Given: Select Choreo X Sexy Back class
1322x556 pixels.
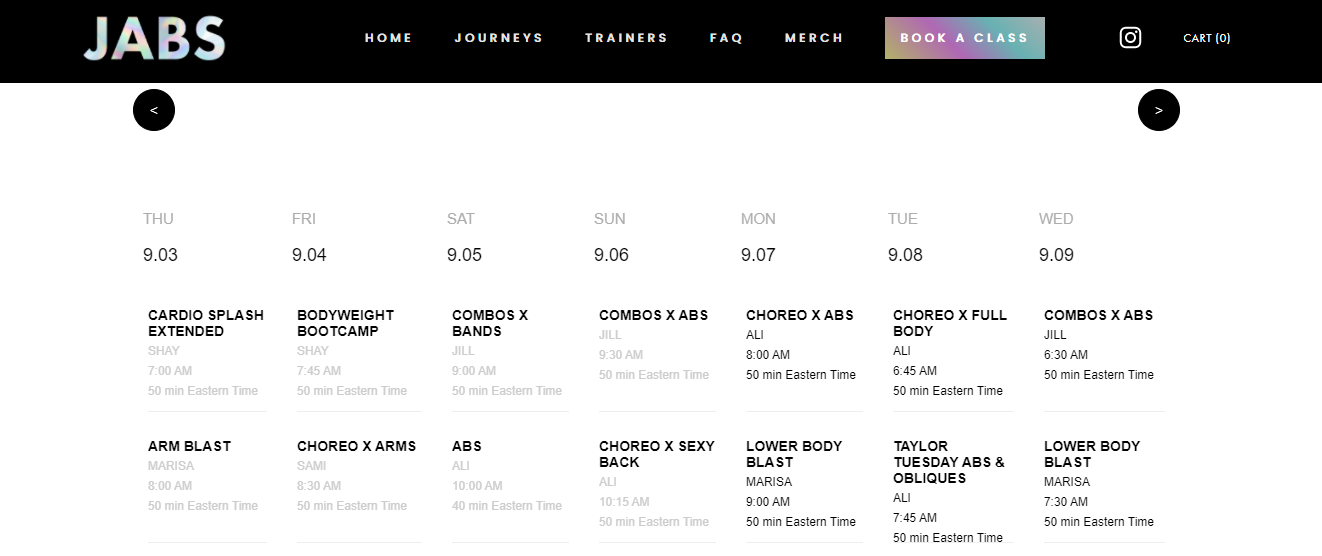Looking at the screenshot, I should tap(657, 454).
